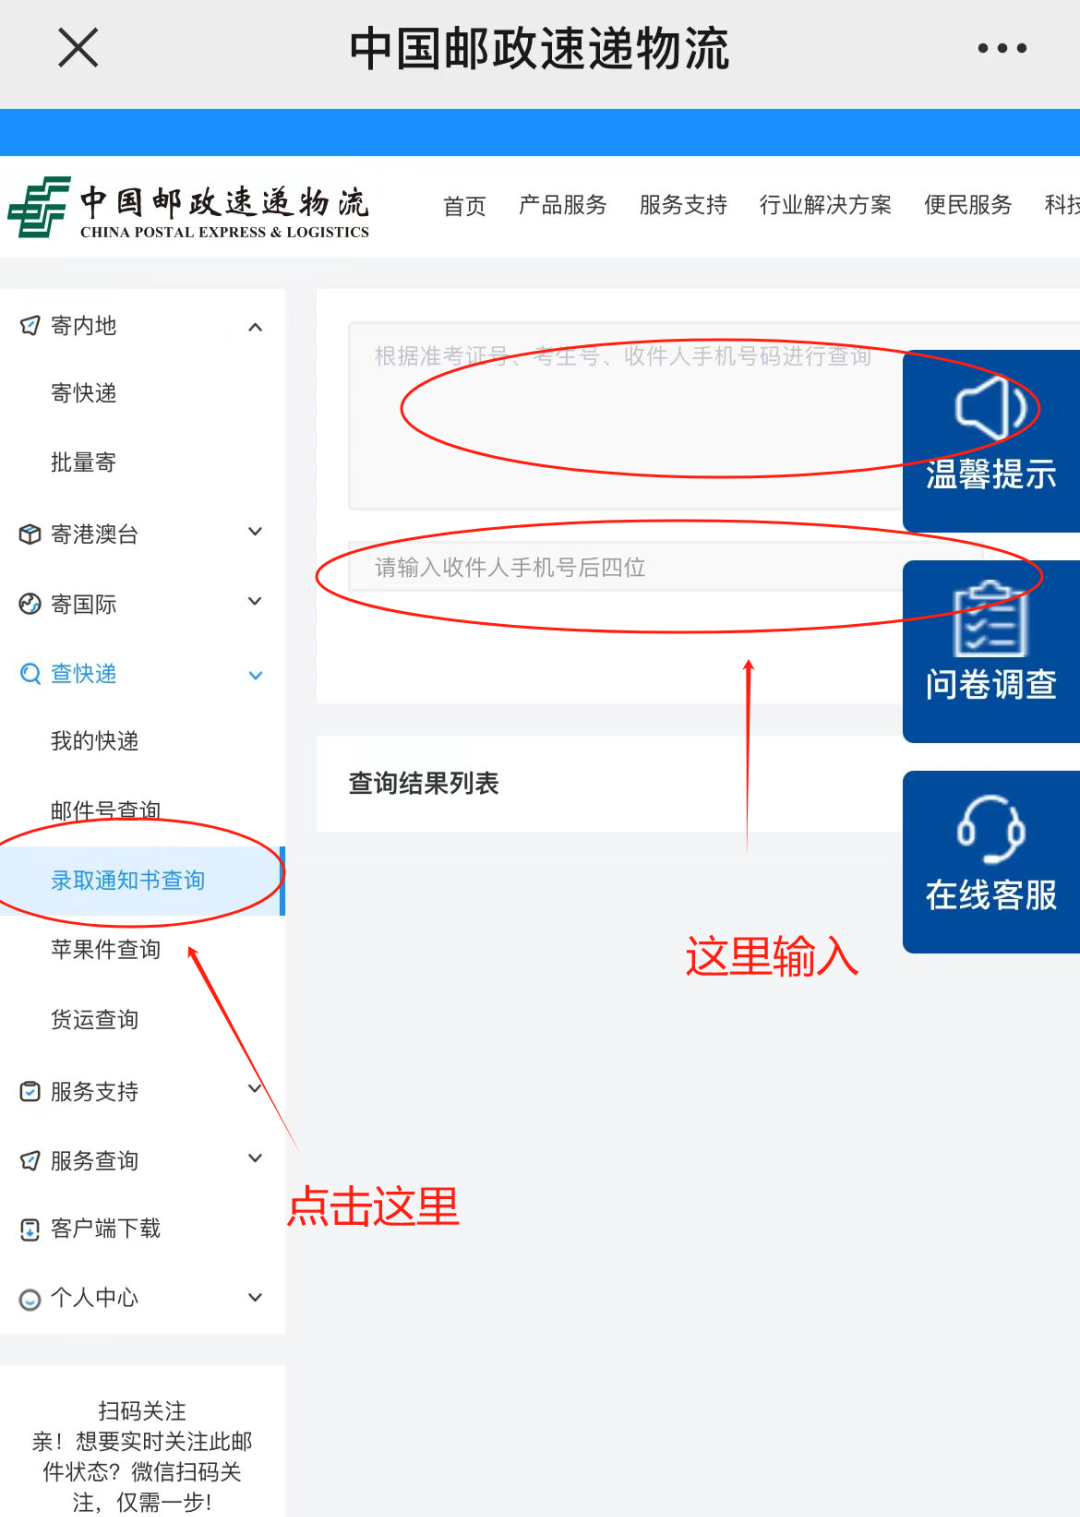Expand the 服务支持 sidebar section
The image size is (1080, 1517).
click(256, 1090)
